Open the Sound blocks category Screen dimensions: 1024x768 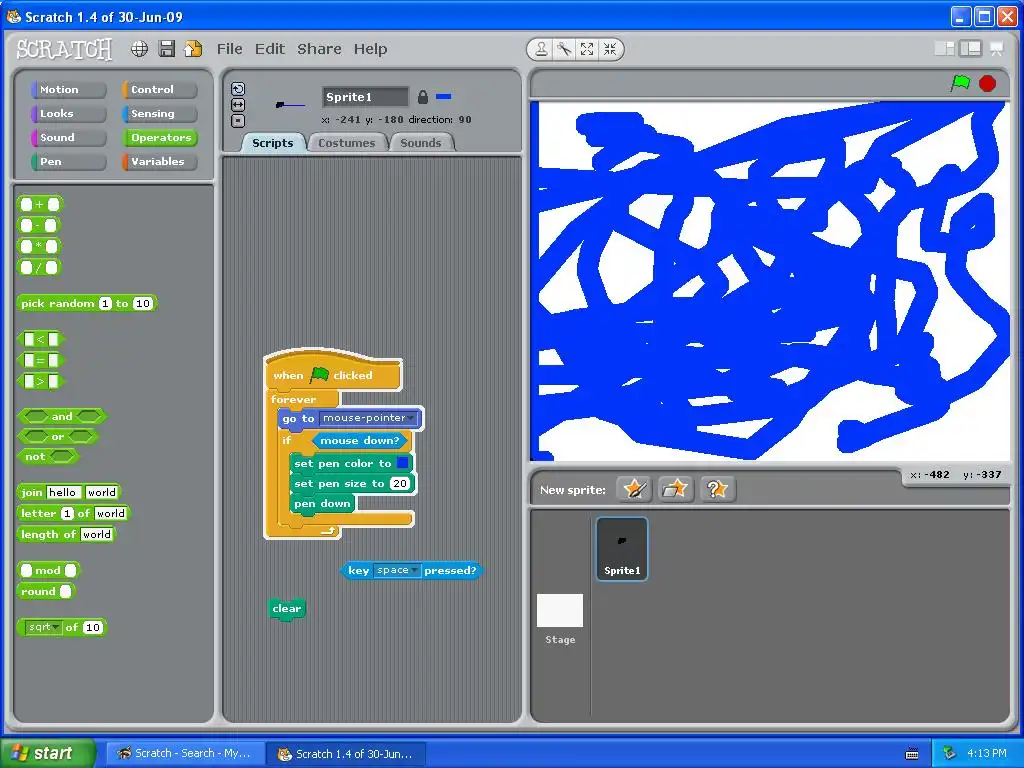click(68, 138)
